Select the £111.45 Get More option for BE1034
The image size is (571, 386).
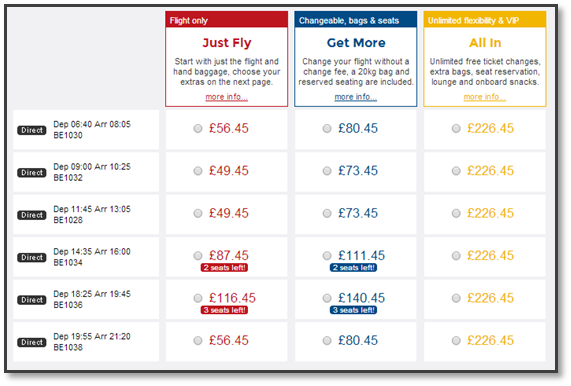click(327, 256)
